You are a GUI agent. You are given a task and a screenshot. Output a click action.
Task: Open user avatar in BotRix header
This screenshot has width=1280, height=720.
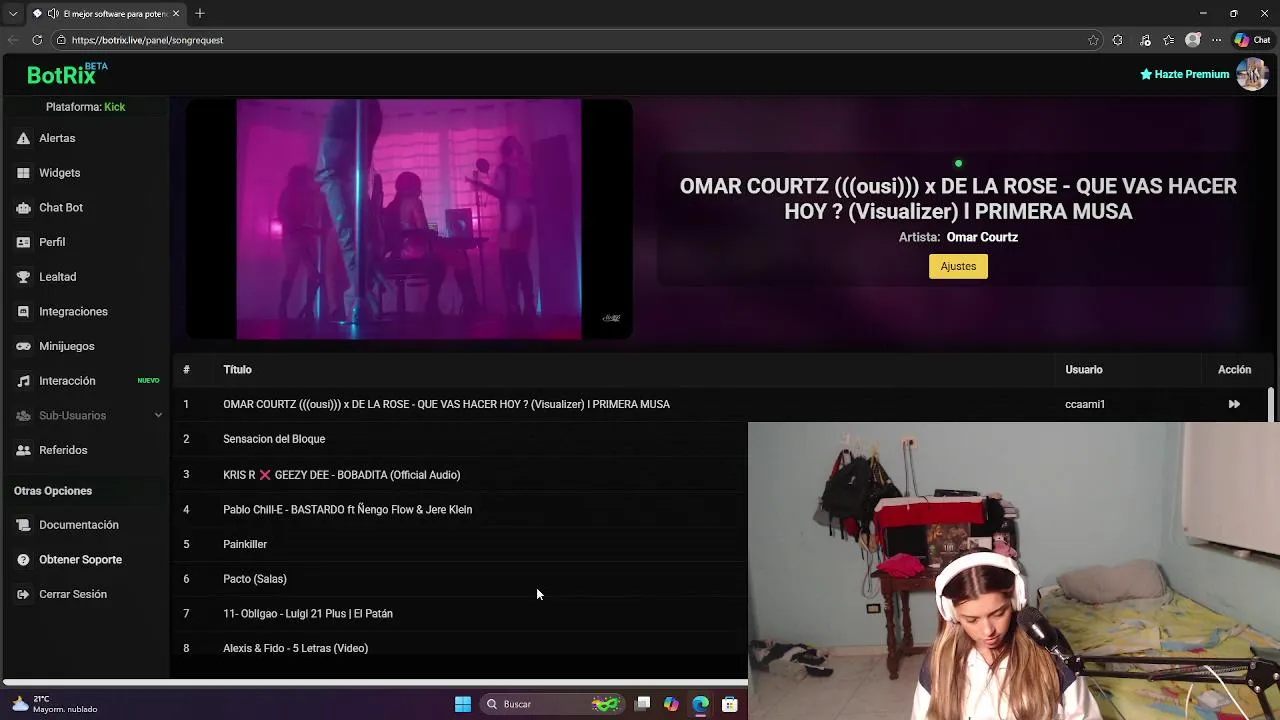tap(1252, 74)
